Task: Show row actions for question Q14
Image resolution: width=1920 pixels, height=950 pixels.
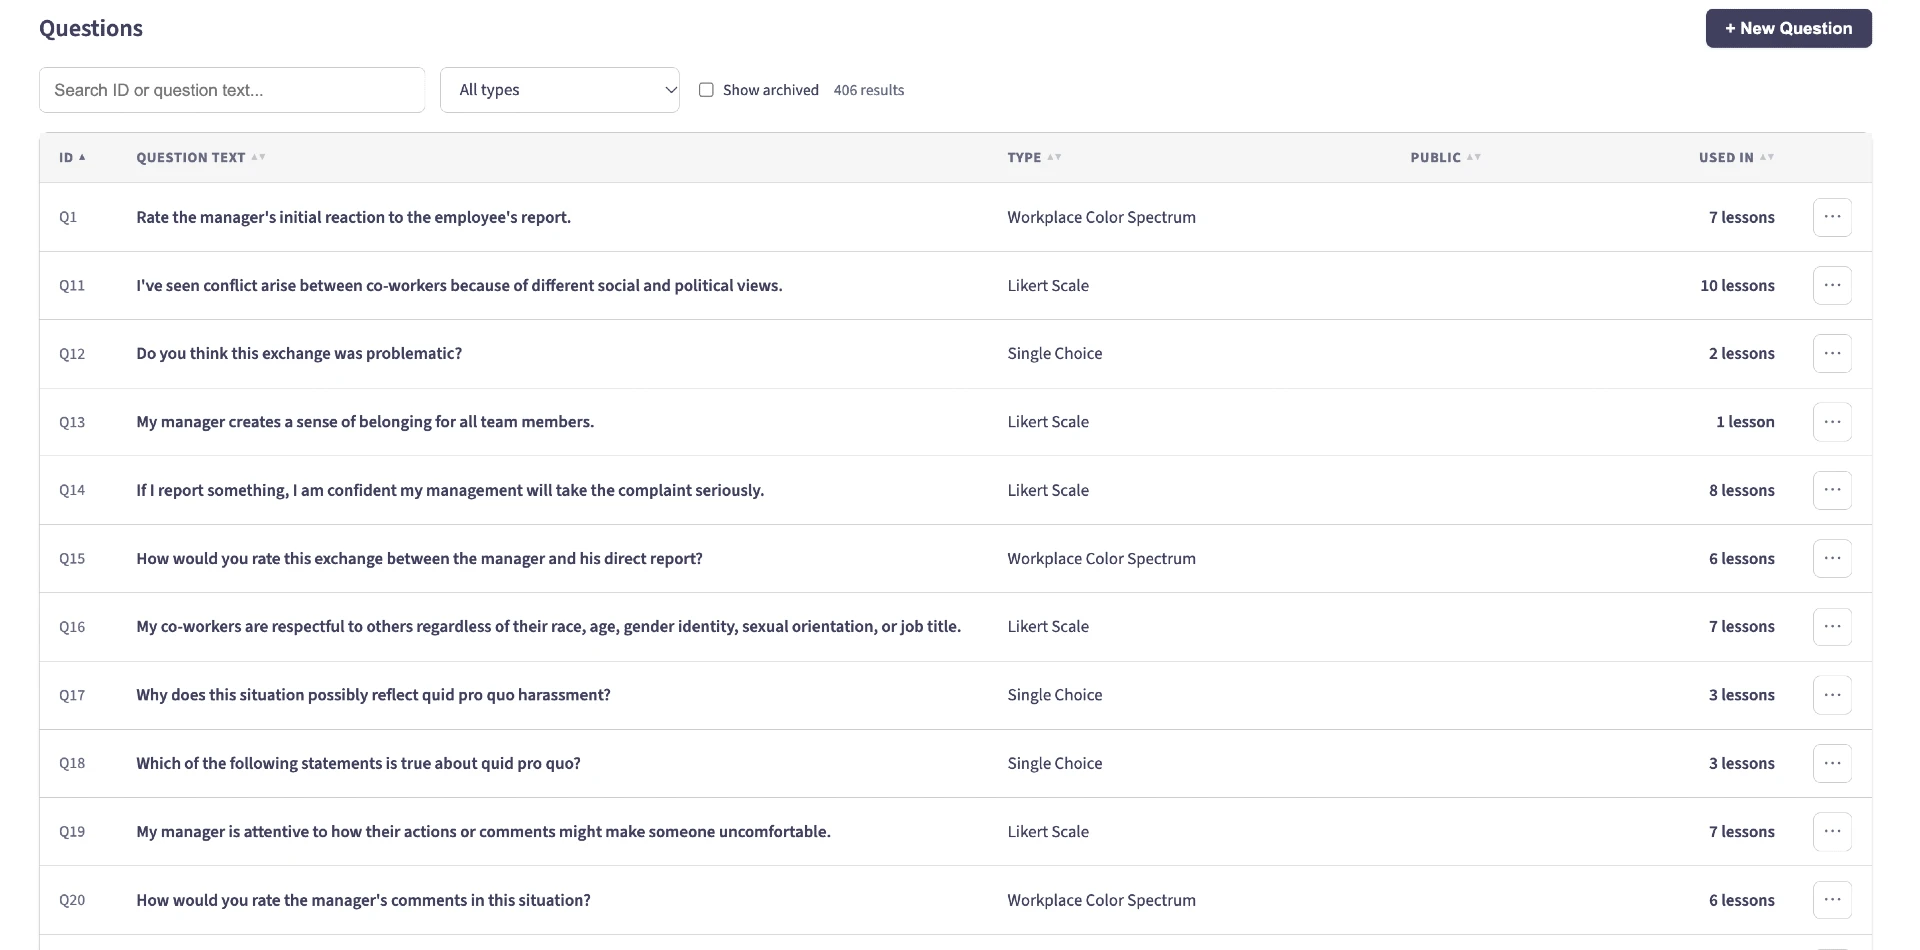Action: click(1832, 490)
